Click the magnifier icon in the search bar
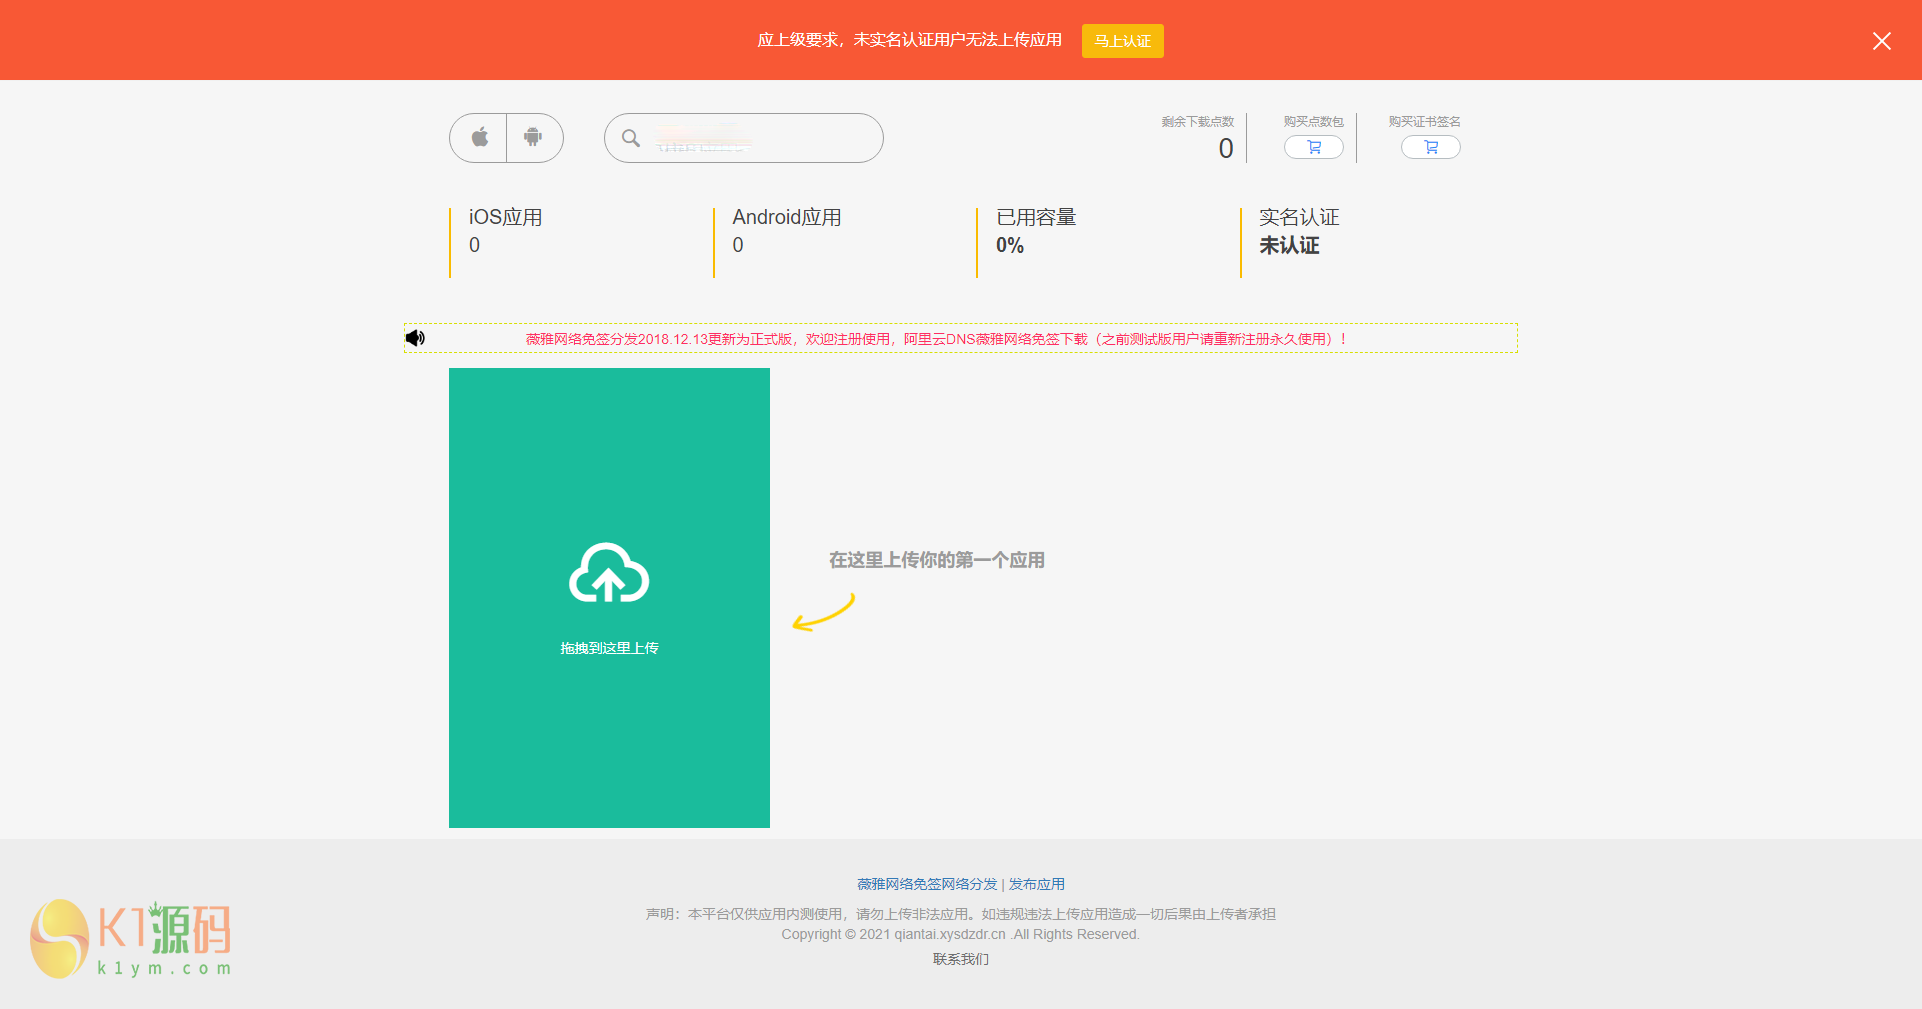1922x1009 pixels. 630,138
